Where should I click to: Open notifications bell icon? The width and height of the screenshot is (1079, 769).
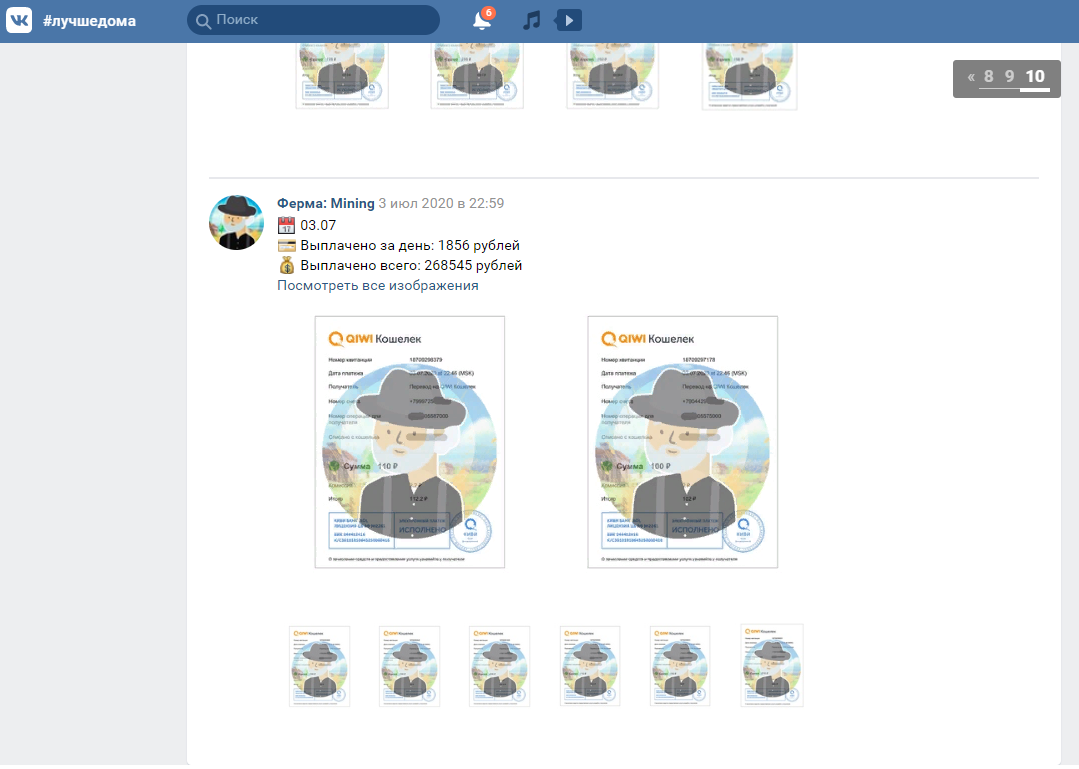coord(482,21)
